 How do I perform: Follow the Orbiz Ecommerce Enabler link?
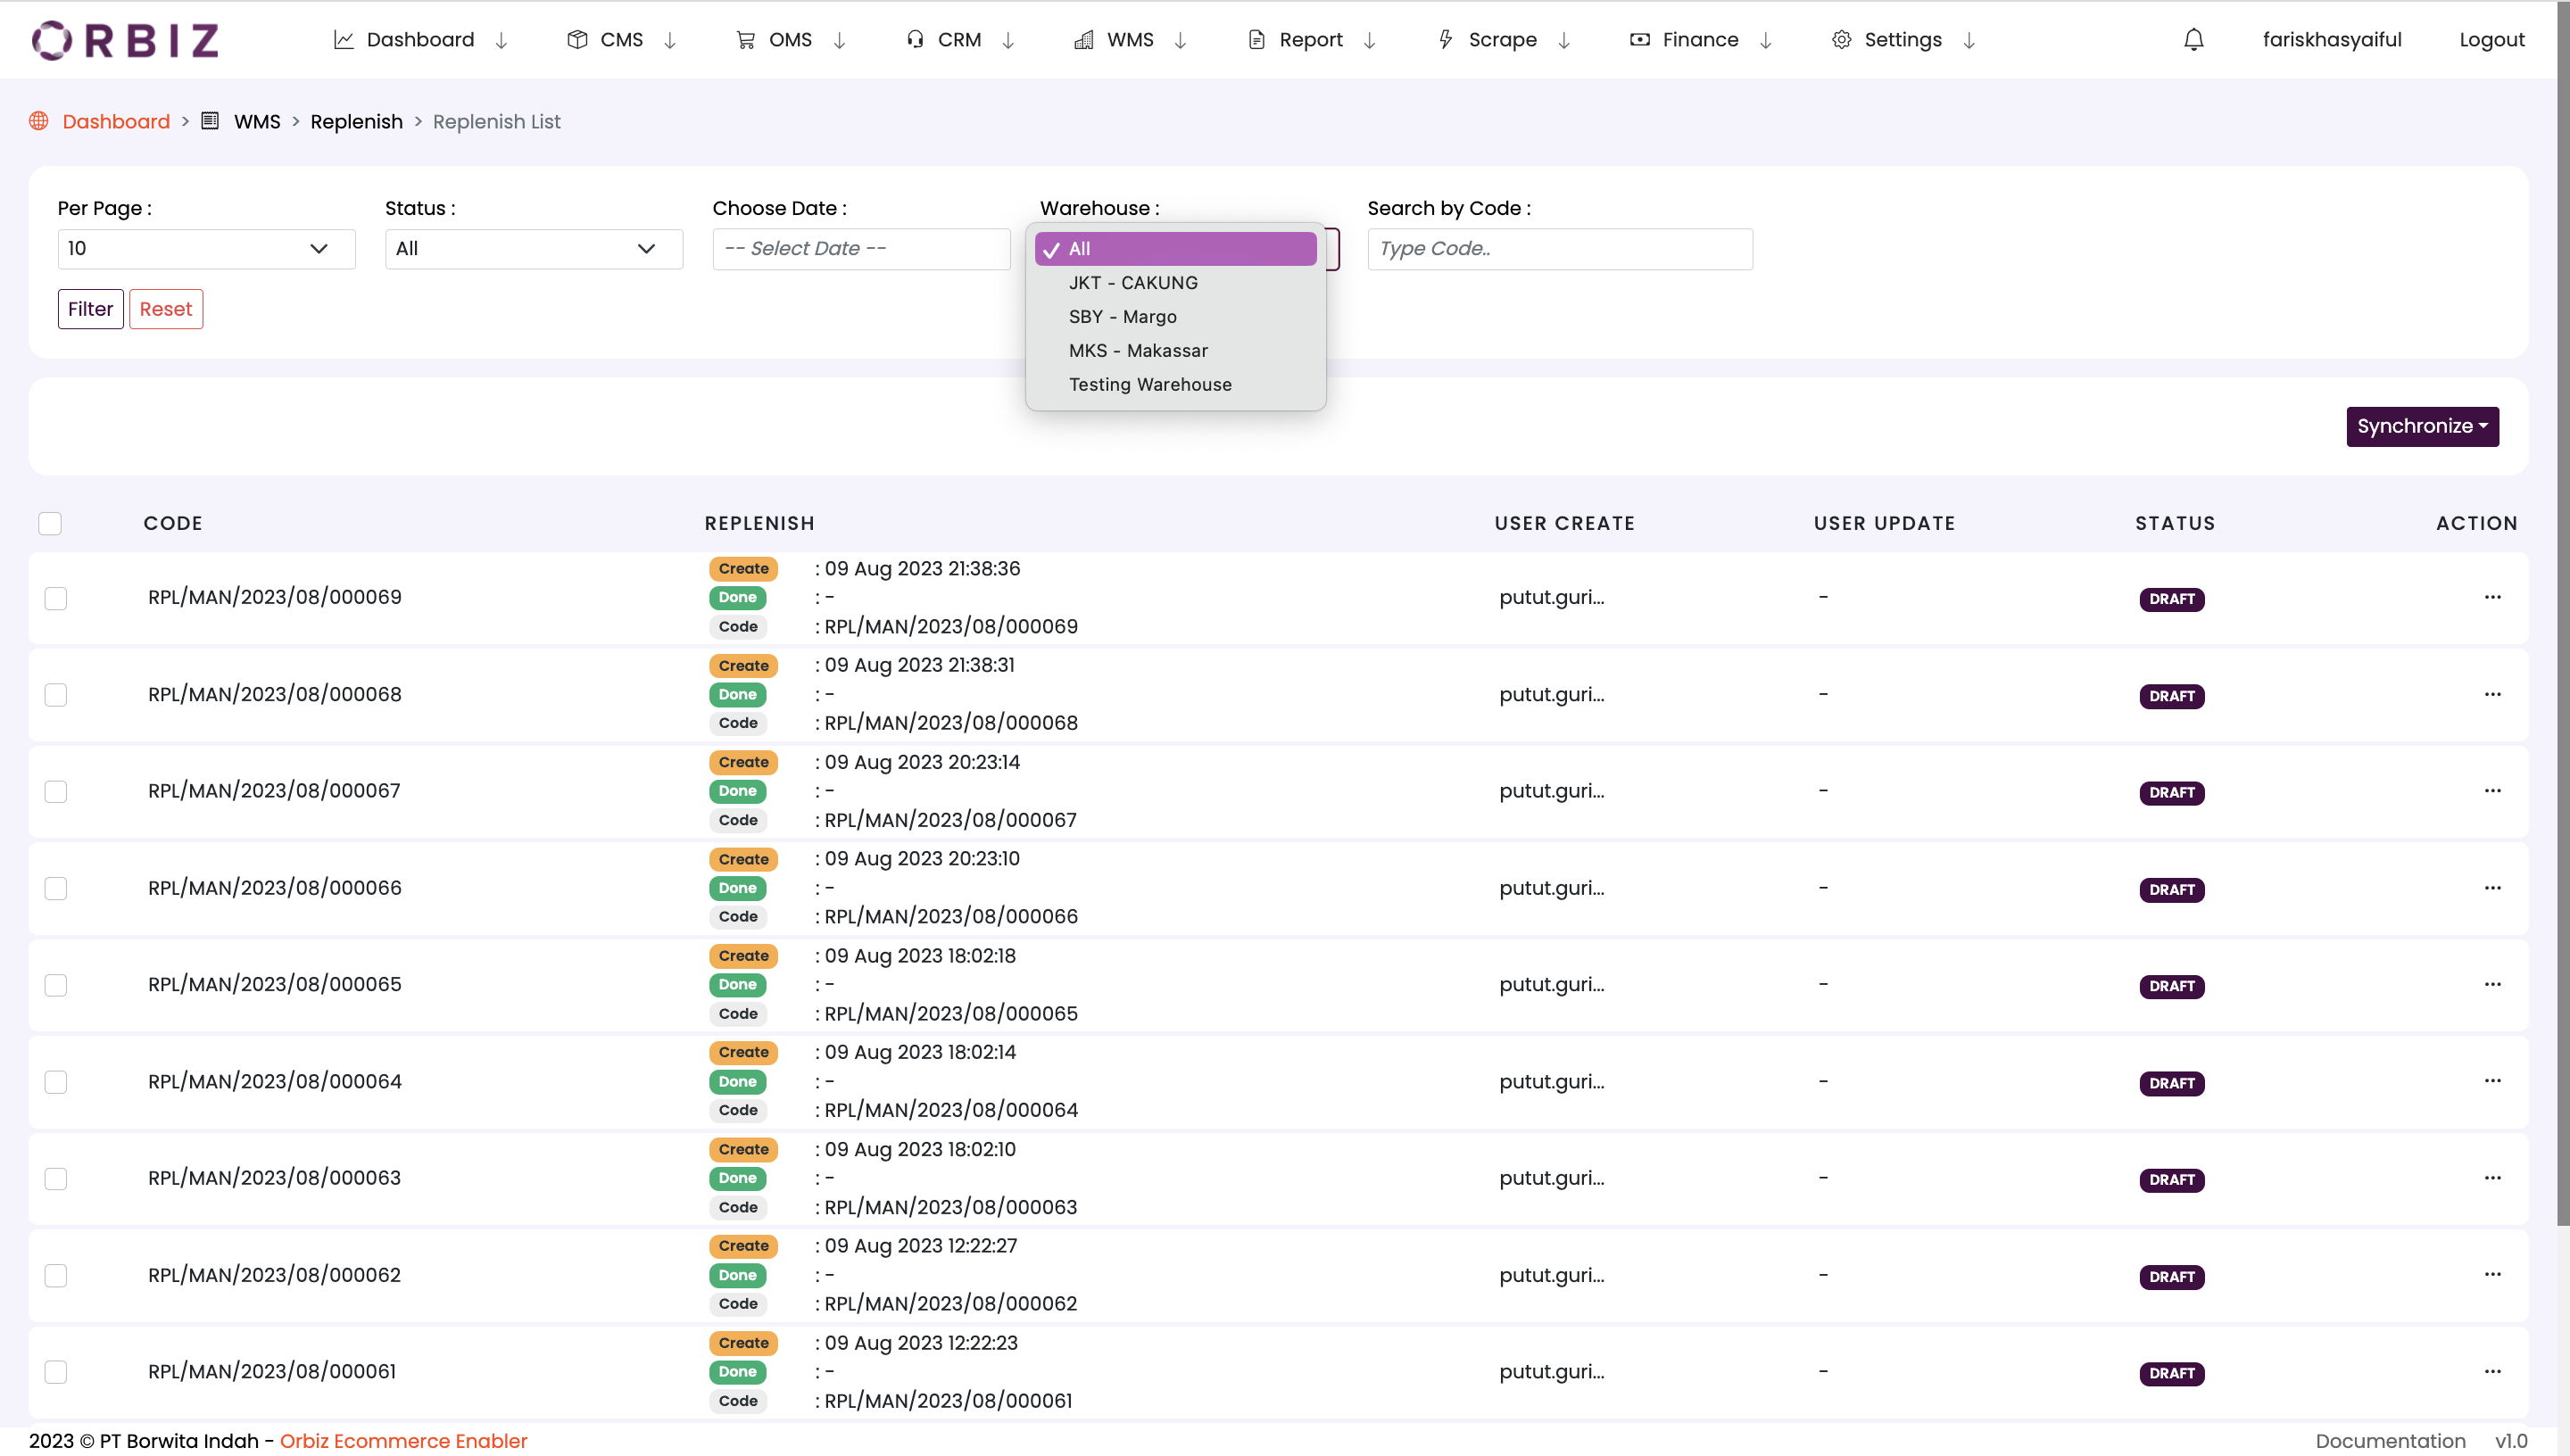pos(403,1441)
